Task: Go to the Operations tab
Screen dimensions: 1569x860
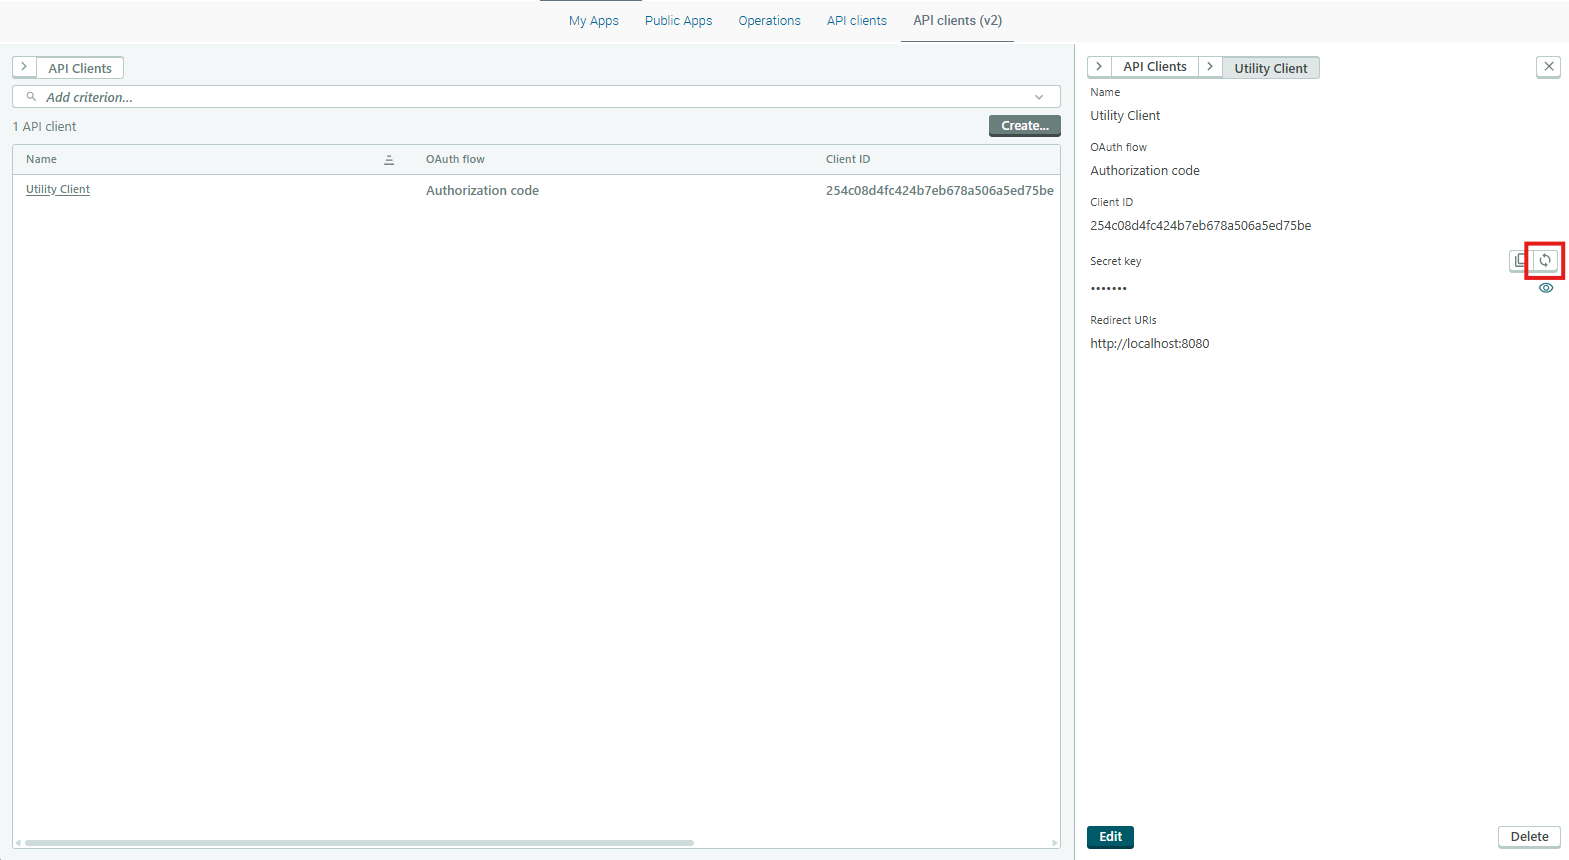Action: pyautogui.click(x=769, y=21)
